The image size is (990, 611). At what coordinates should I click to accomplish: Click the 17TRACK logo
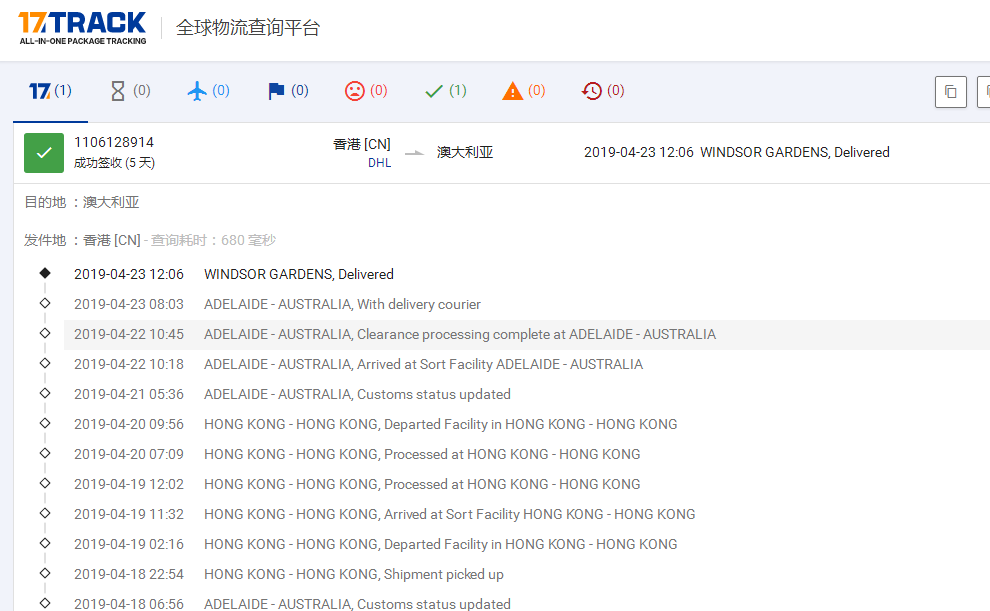[x=82, y=27]
